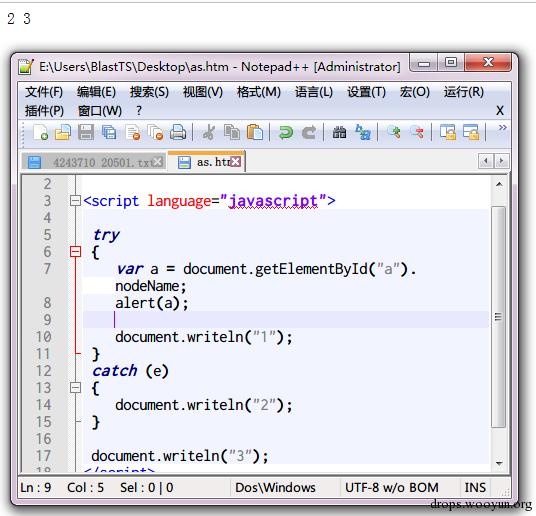
Task: Click the vertical scrollbar down arrow
Action: click(x=499, y=463)
